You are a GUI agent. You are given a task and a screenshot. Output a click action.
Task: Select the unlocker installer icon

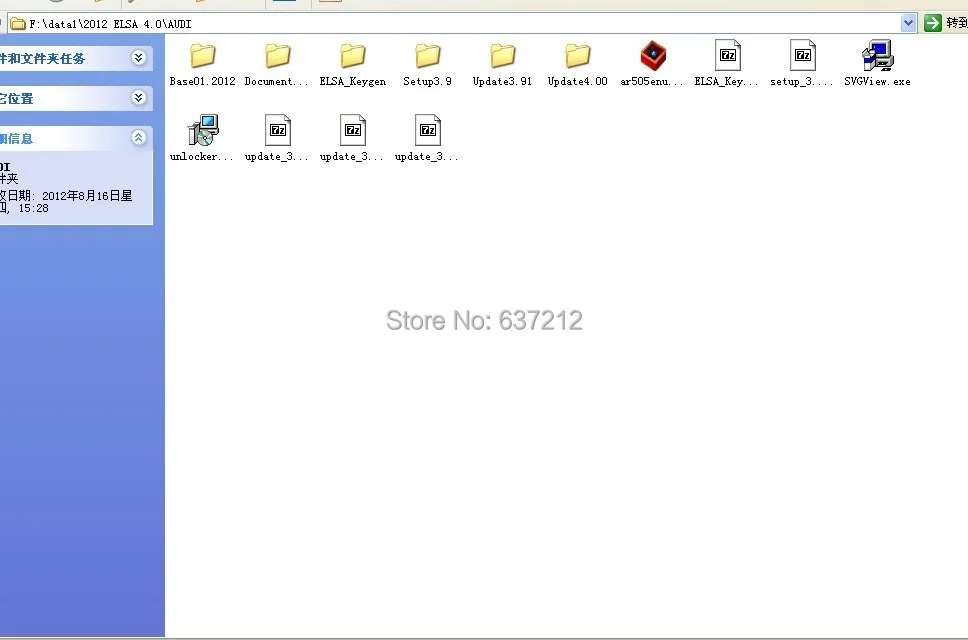202,130
